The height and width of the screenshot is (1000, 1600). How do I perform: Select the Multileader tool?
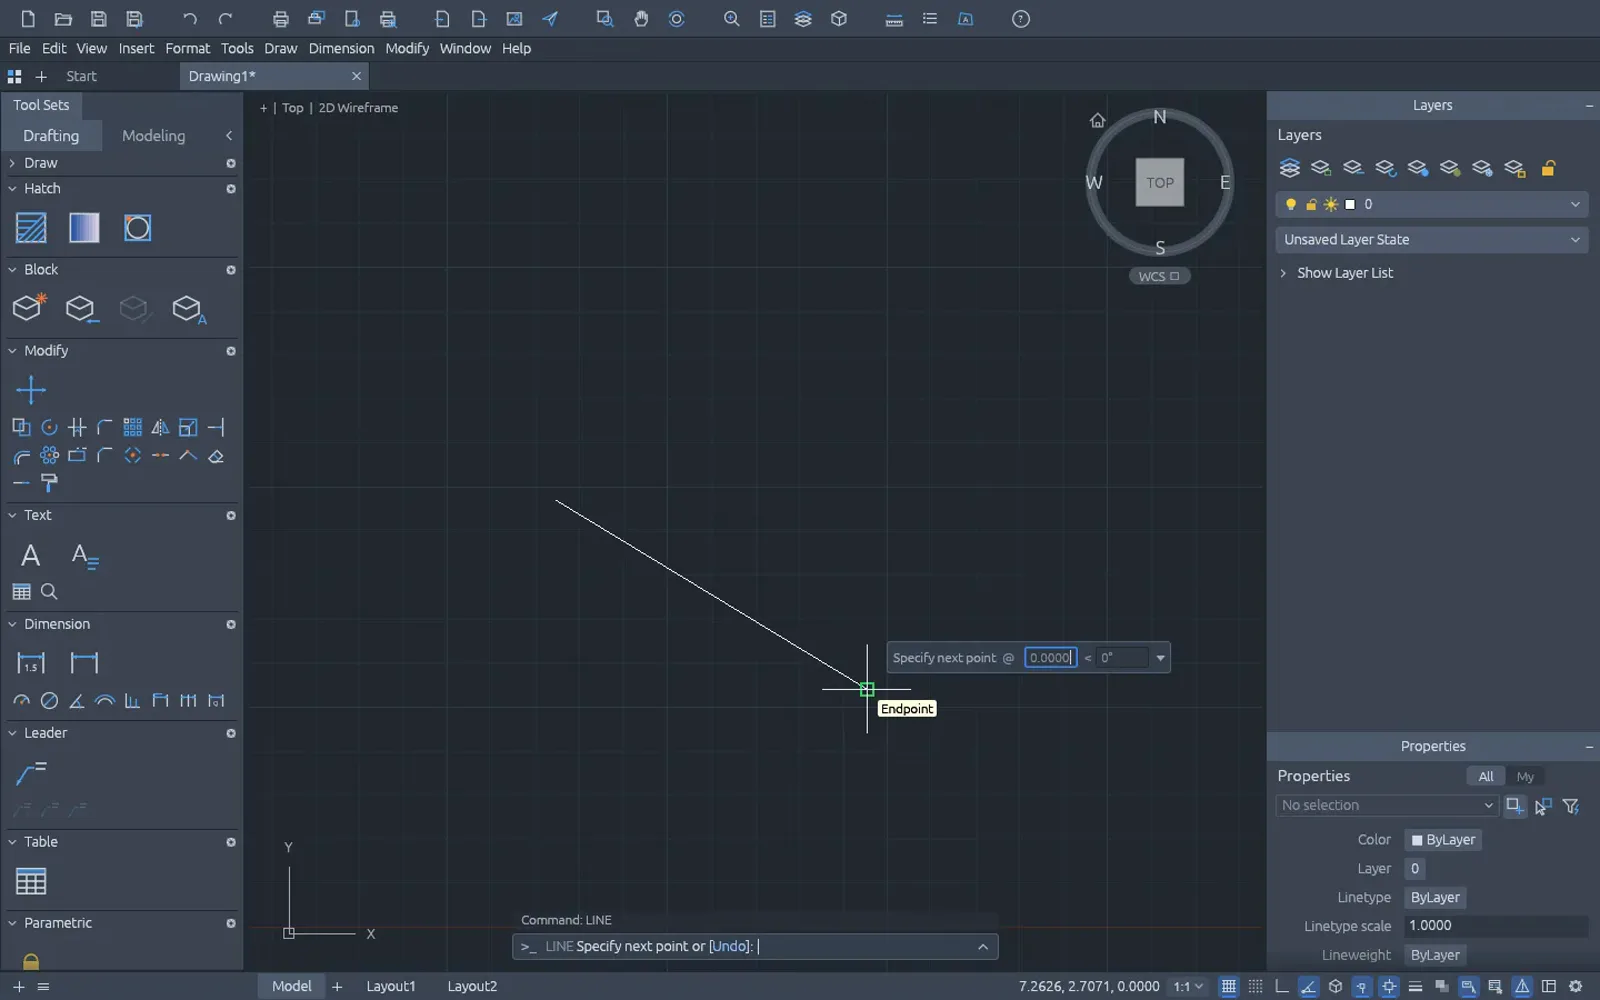pyautogui.click(x=31, y=772)
